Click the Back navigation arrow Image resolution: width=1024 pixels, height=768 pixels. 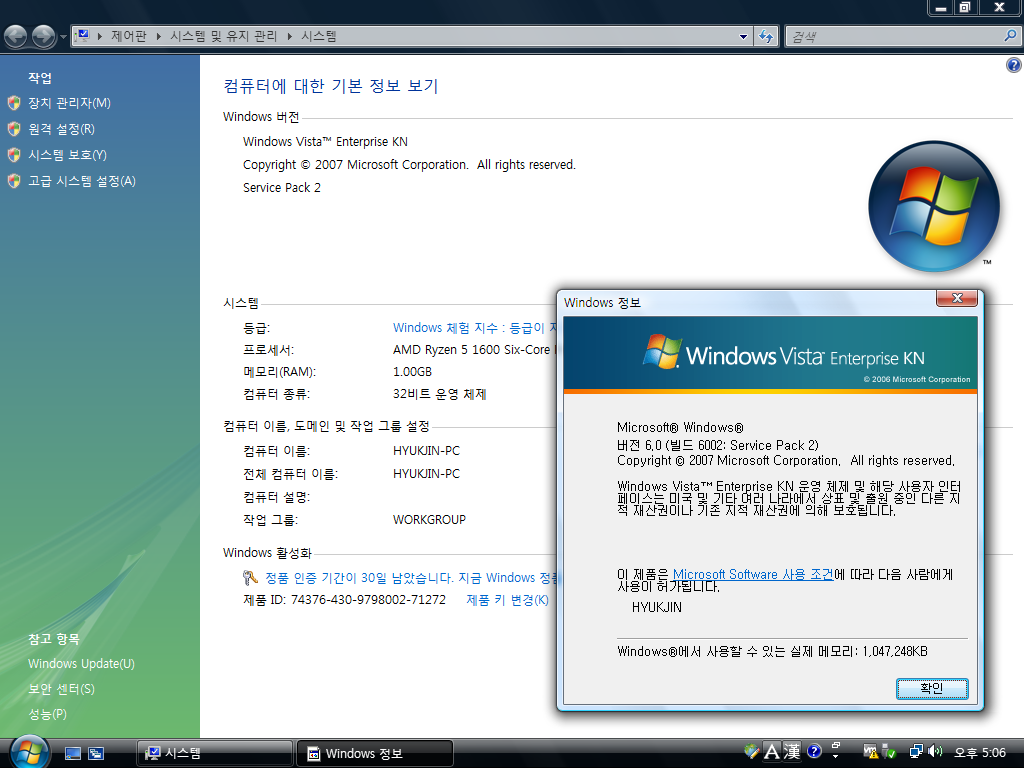[x=16, y=37]
